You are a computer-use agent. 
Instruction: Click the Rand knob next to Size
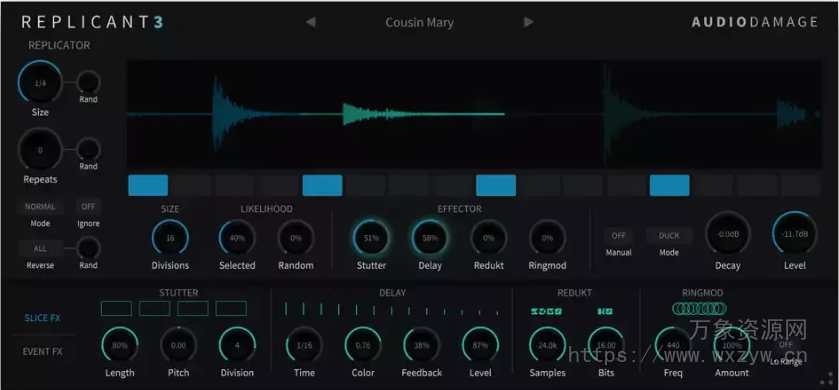[88, 82]
